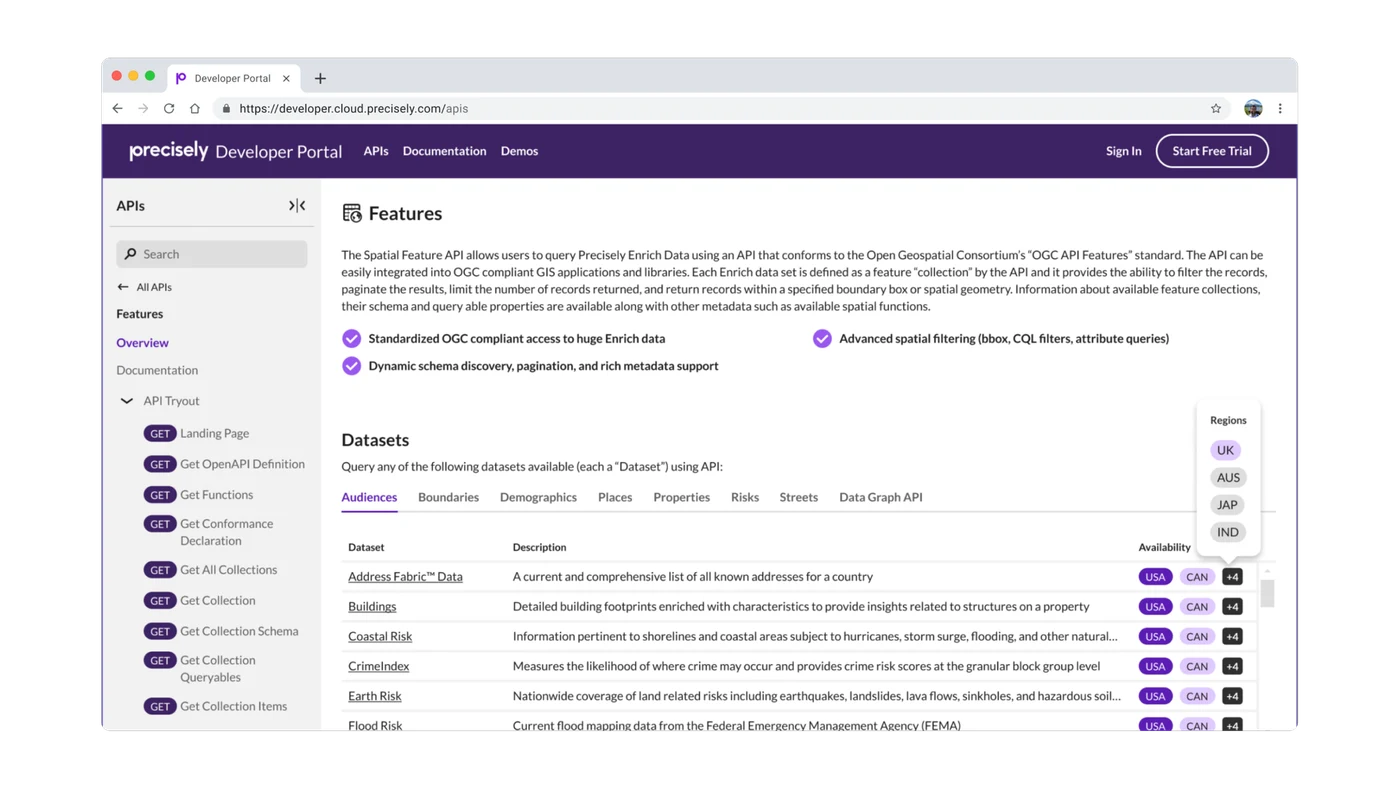Click the +4 badge in Earth Risk row

point(1232,696)
